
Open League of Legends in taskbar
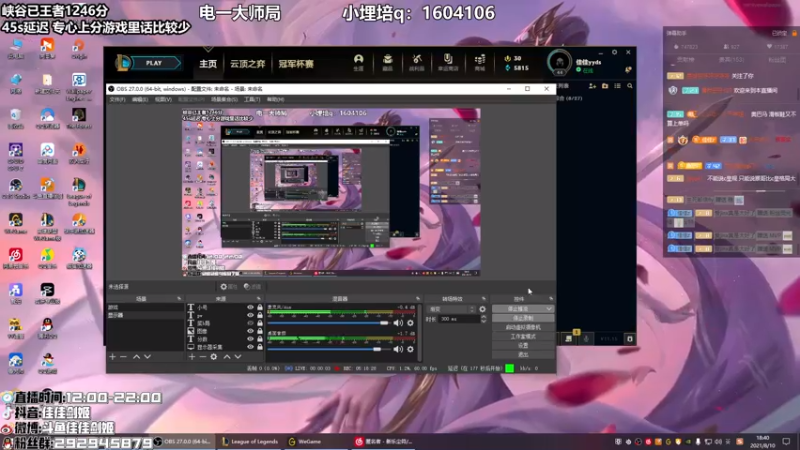click(x=249, y=441)
